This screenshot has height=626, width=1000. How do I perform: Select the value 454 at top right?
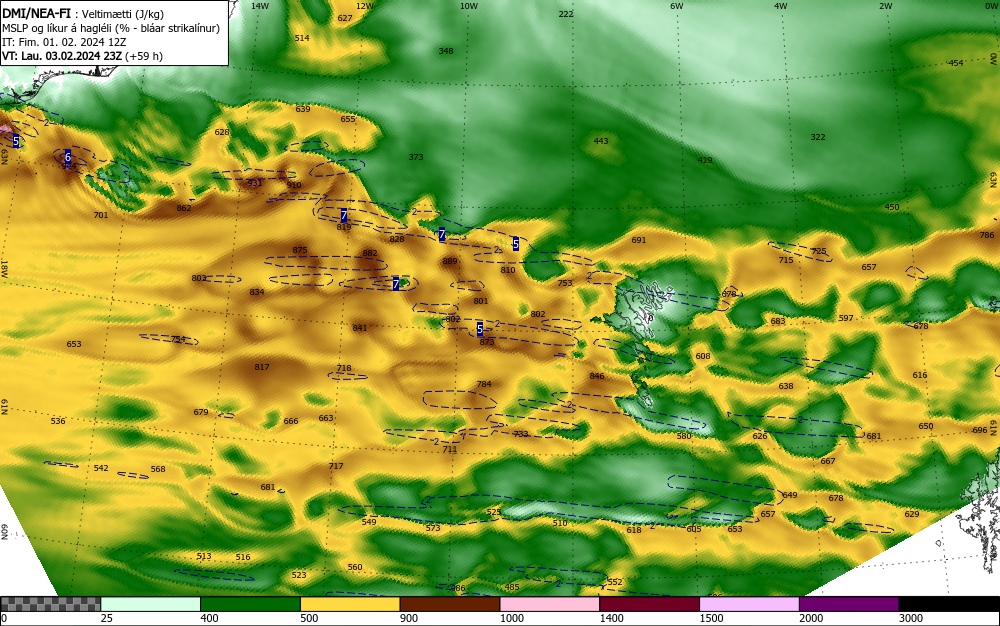(x=956, y=63)
